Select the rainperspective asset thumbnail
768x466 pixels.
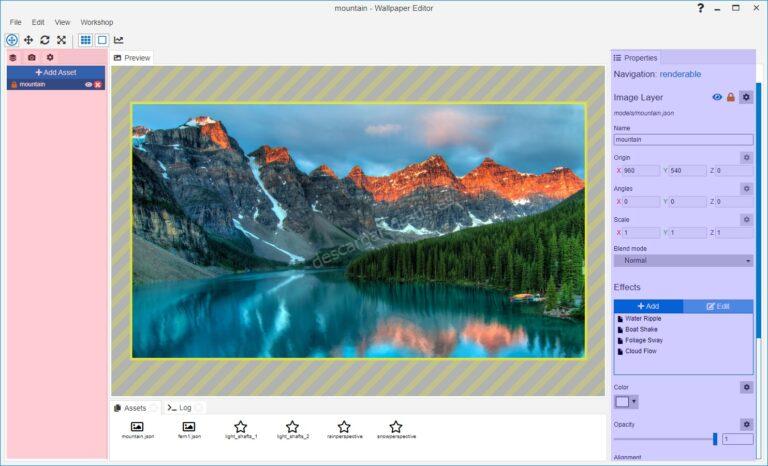(344, 430)
